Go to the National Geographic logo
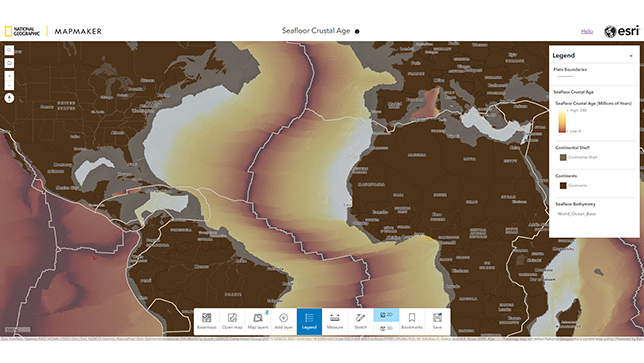 click(22, 31)
